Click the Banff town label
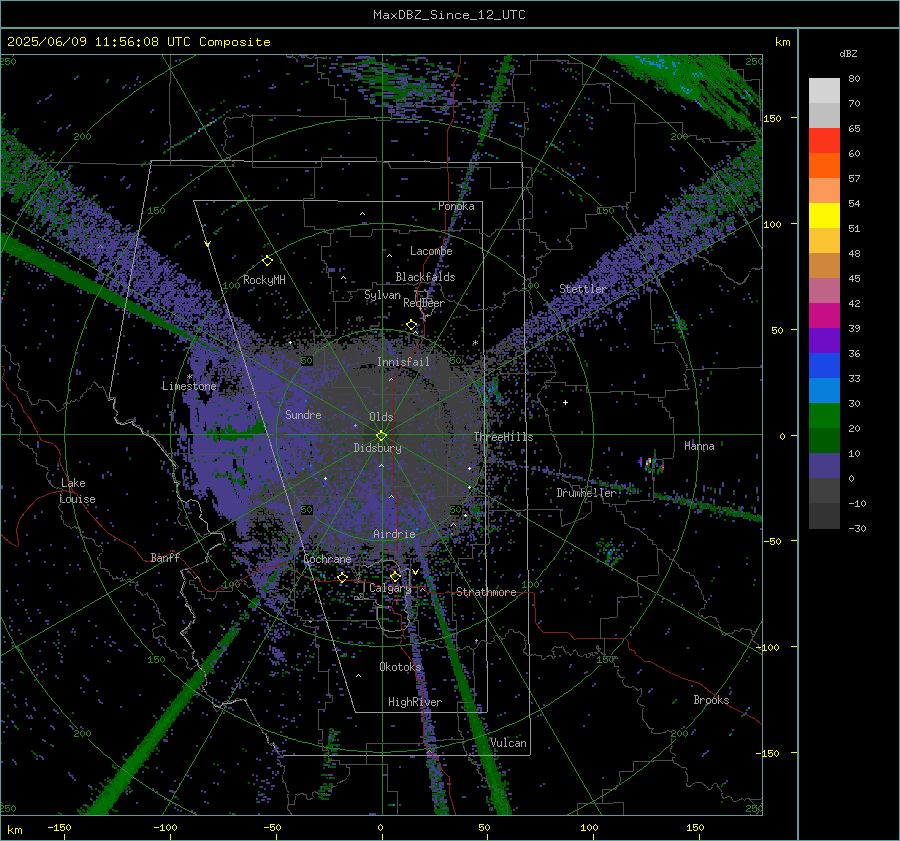900x841 pixels. click(165, 557)
